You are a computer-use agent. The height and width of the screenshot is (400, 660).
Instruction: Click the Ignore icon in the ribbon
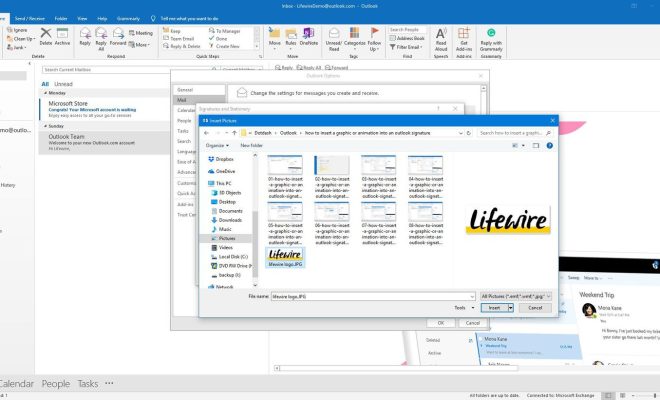(x=10, y=30)
